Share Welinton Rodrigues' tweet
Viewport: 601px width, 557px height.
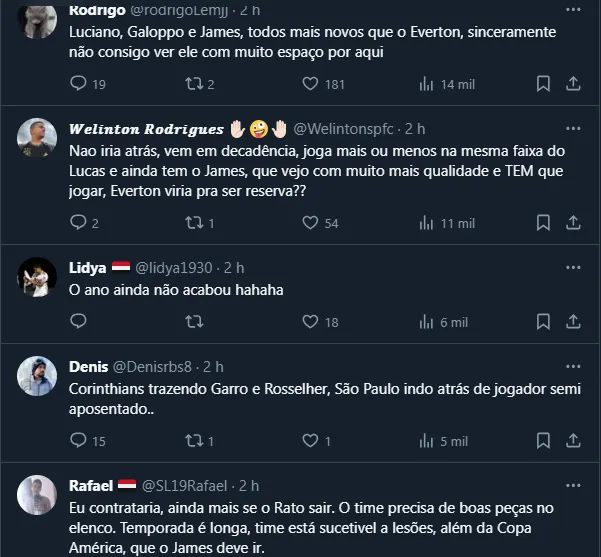[574, 223]
